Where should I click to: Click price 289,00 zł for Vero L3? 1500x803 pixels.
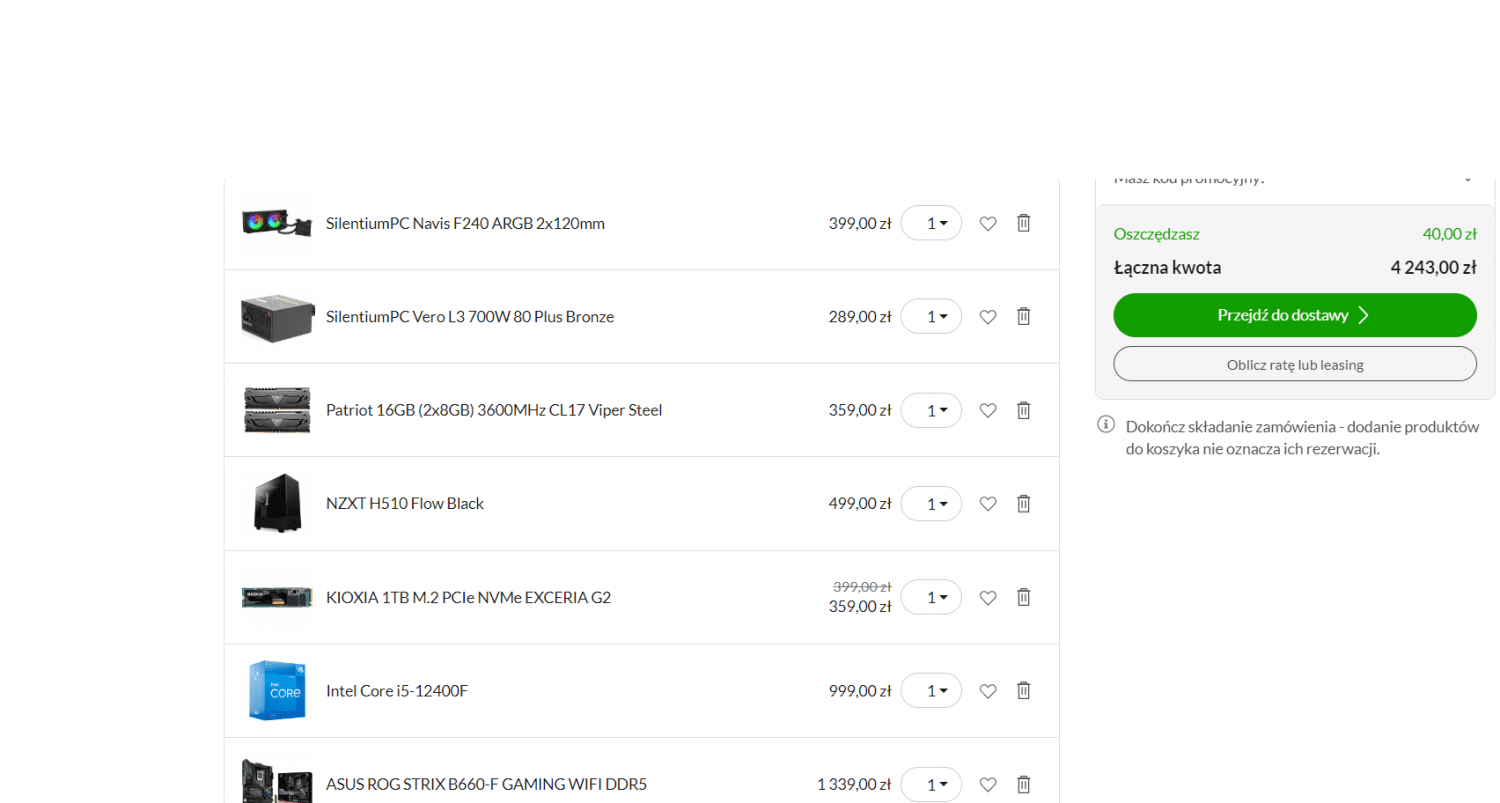click(x=859, y=316)
